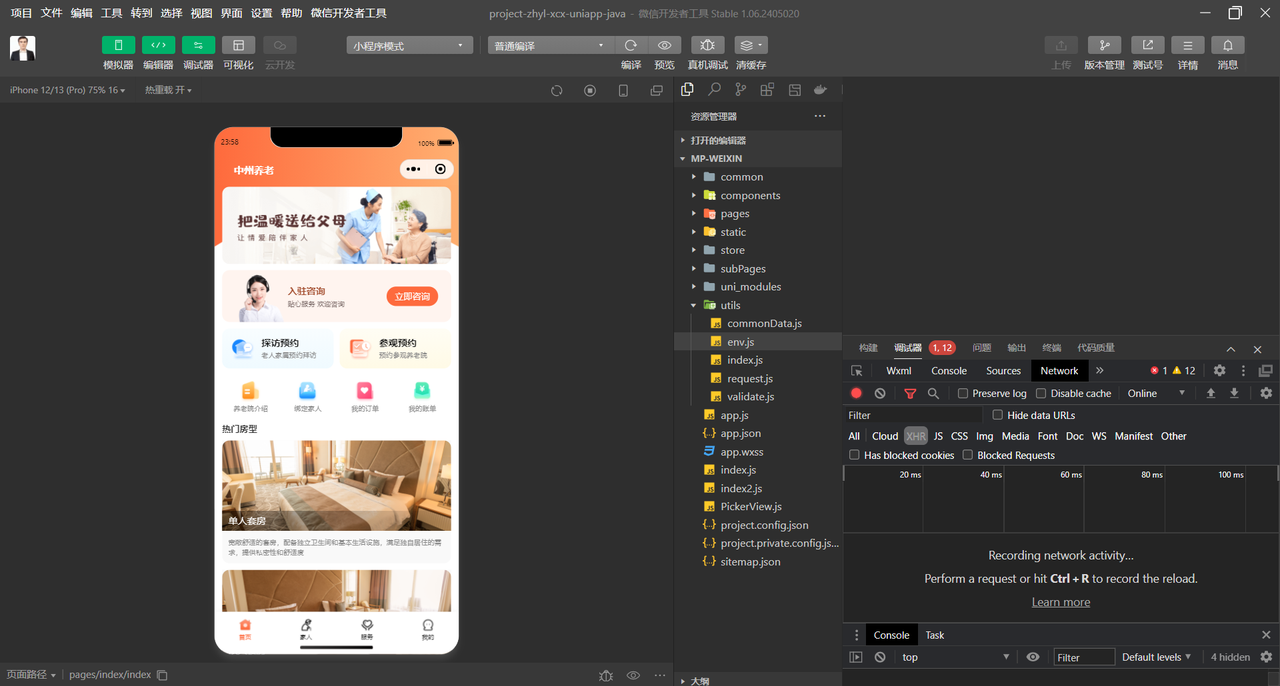Toggle the 编辑器 editor panel button
The height and width of the screenshot is (686, 1280).
[x=158, y=45]
